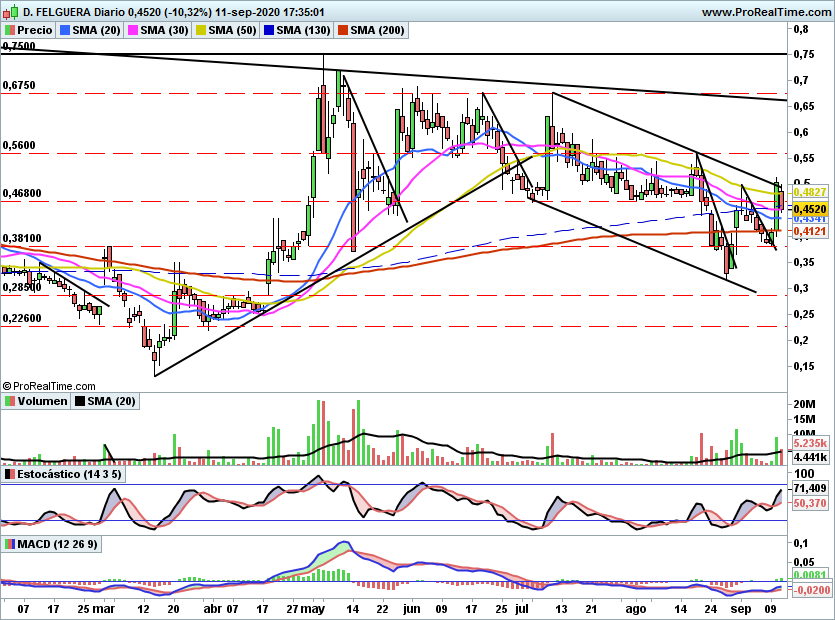Screen dimensions: 835x620
Task: Click the MACD indicator multicolor icon
Action: 10,545
